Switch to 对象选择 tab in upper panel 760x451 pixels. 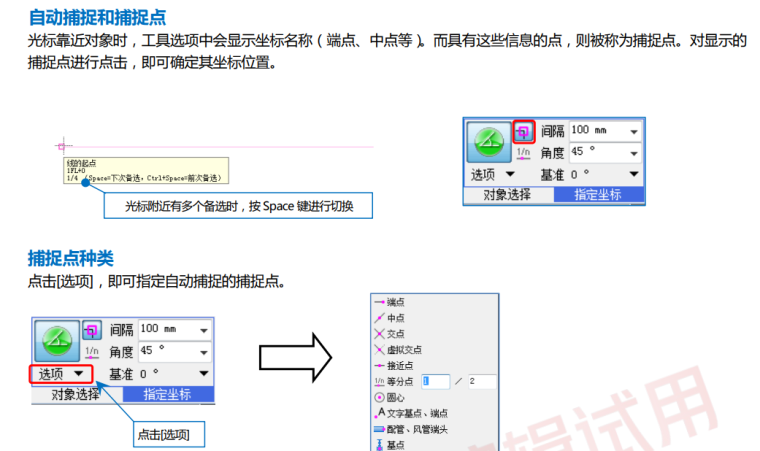point(507,195)
